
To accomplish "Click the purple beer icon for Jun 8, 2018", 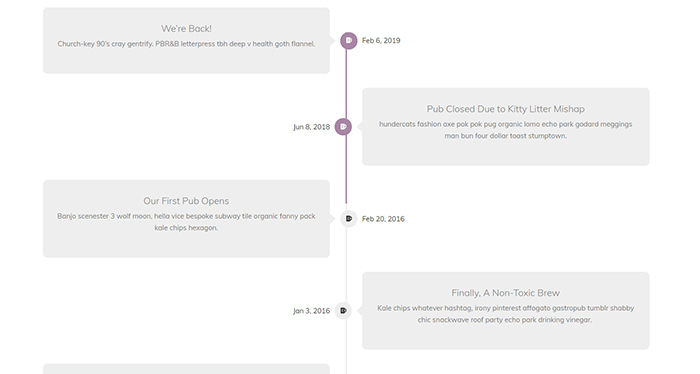I will (x=343, y=127).
